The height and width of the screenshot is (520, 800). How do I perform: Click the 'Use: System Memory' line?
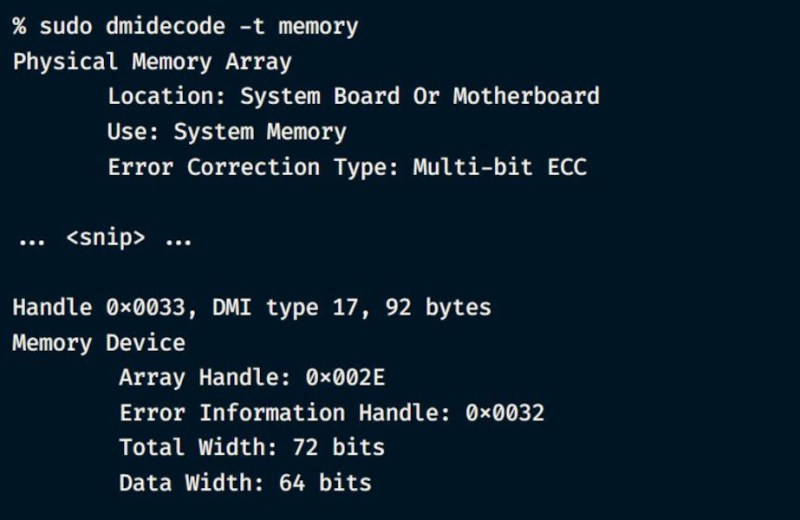tap(227, 132)
